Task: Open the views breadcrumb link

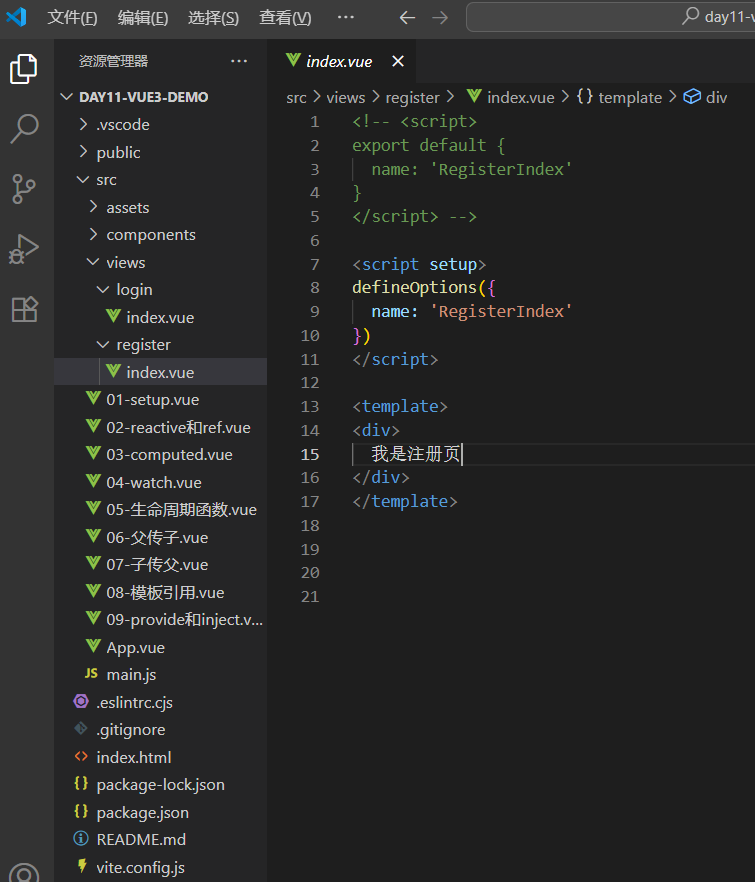Action: click(345, 97)
